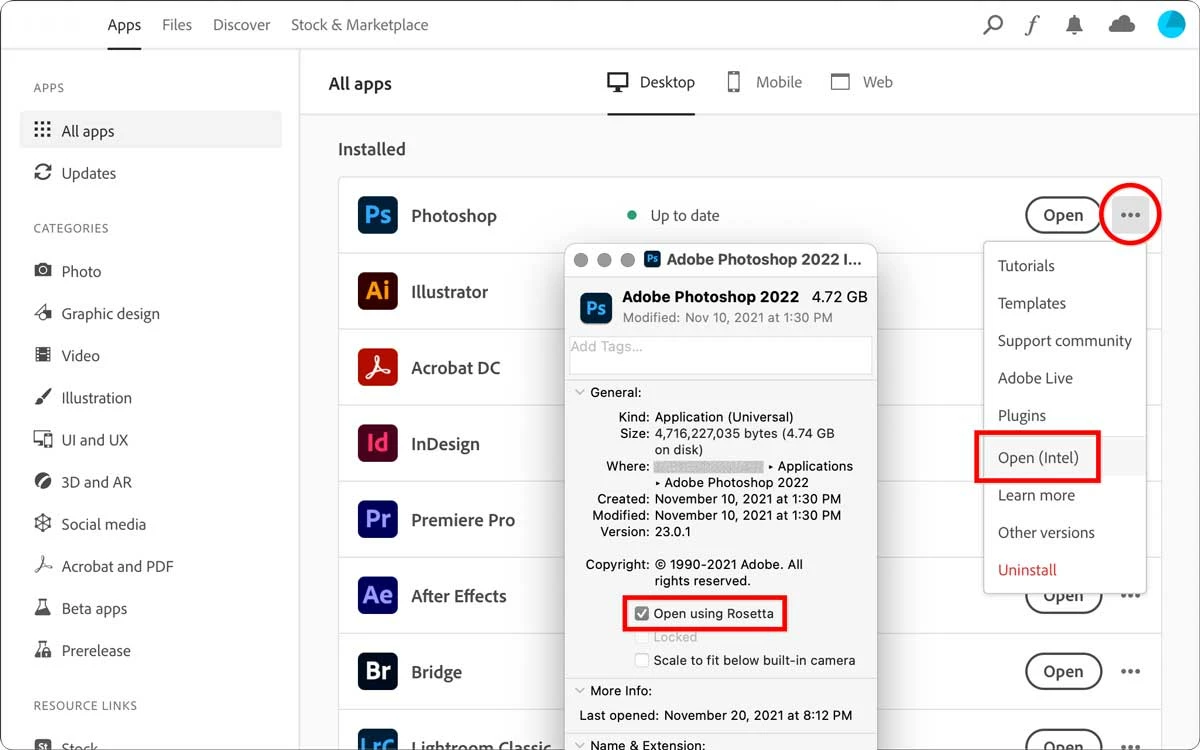
Task: Open the account profile avatar
Action: coord(1171,25)
